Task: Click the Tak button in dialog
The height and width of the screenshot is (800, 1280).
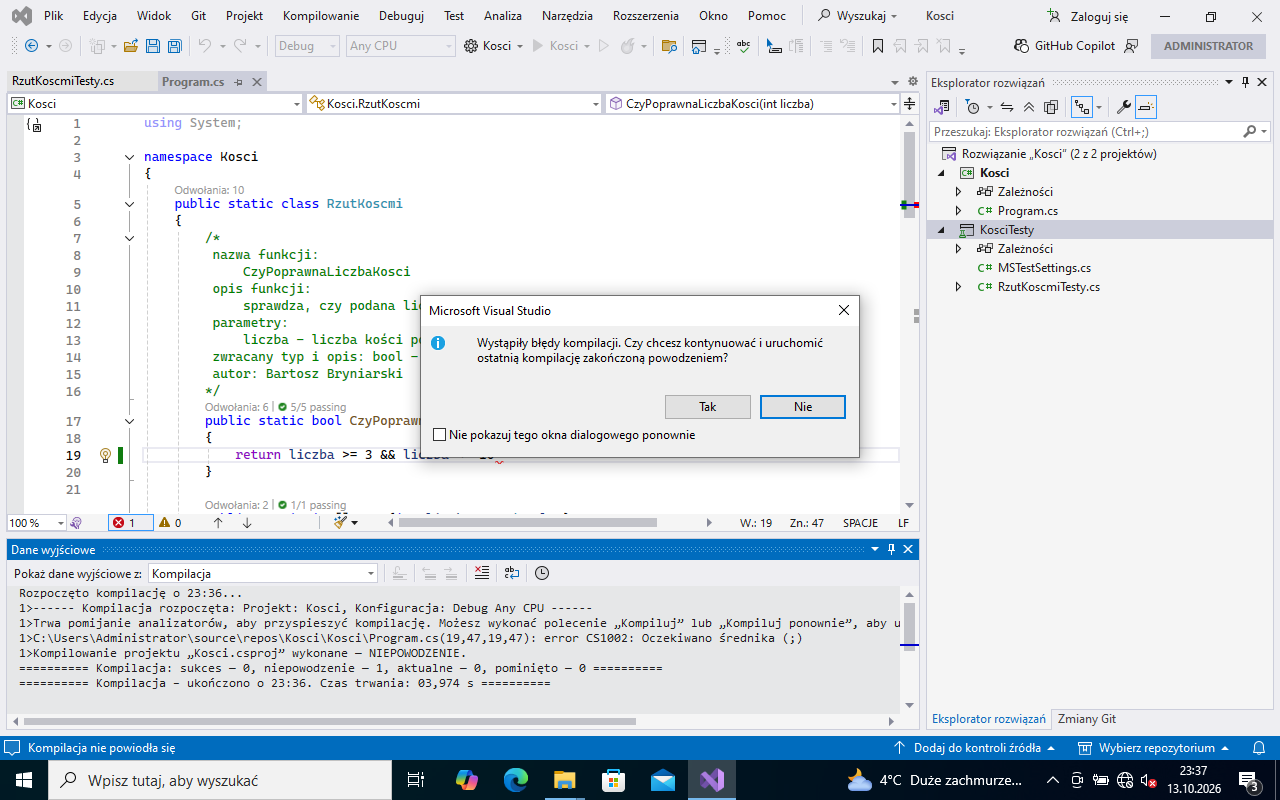Action: point(708,407)
